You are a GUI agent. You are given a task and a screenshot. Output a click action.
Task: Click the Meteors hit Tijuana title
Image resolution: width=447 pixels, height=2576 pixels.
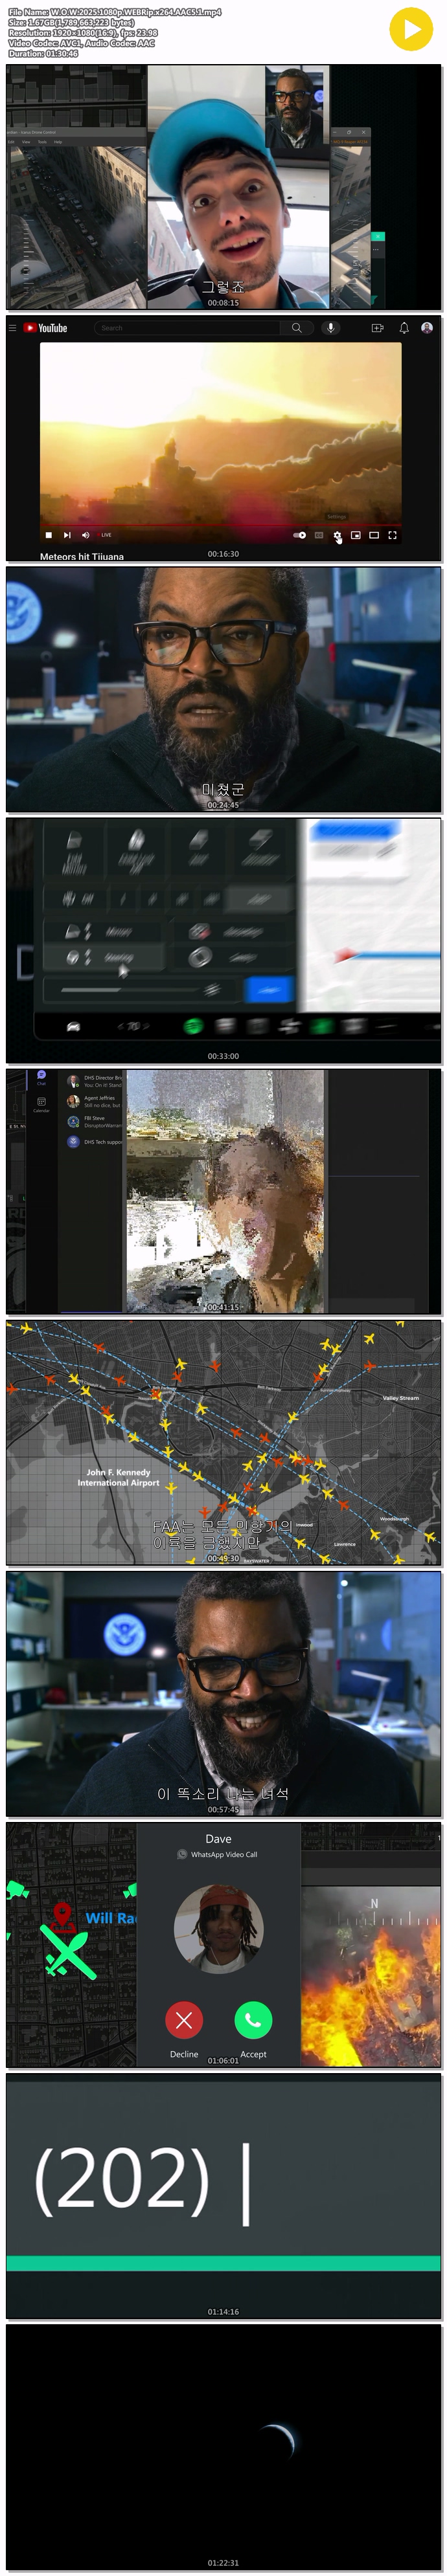coord(82,556)
